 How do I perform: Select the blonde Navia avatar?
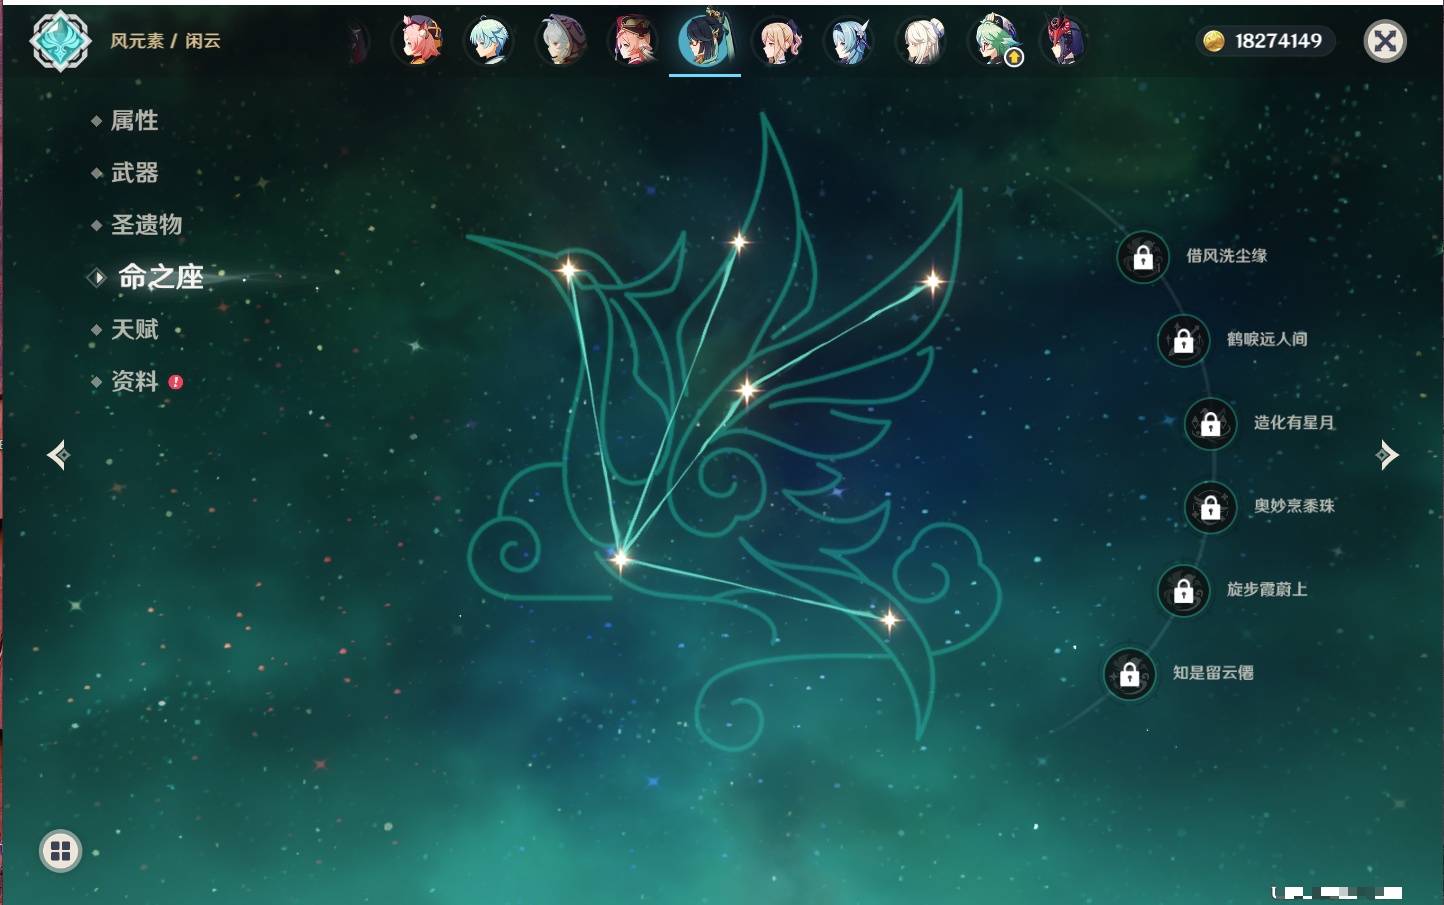[778, 41]
